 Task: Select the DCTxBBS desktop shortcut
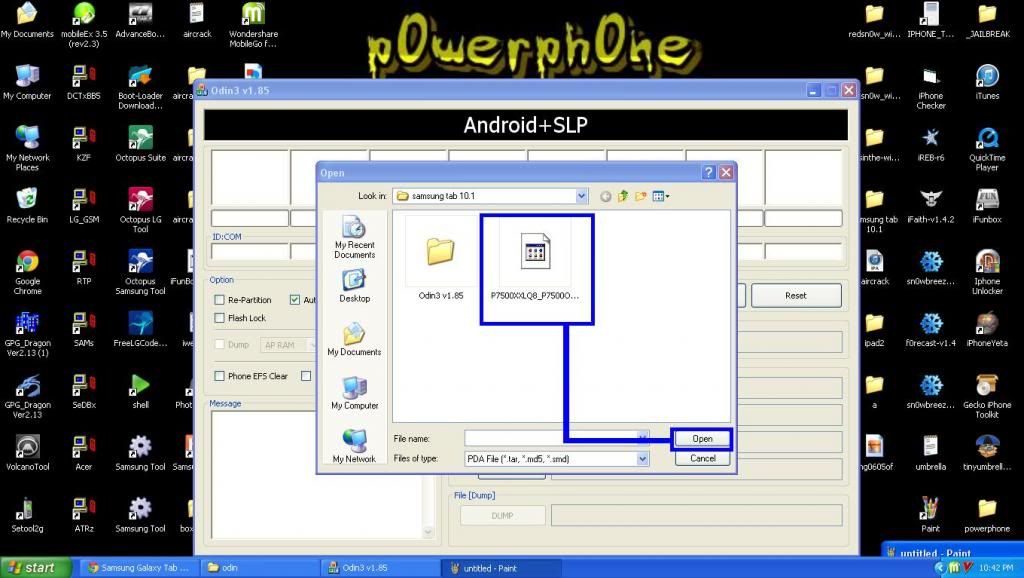coord(84,82)
